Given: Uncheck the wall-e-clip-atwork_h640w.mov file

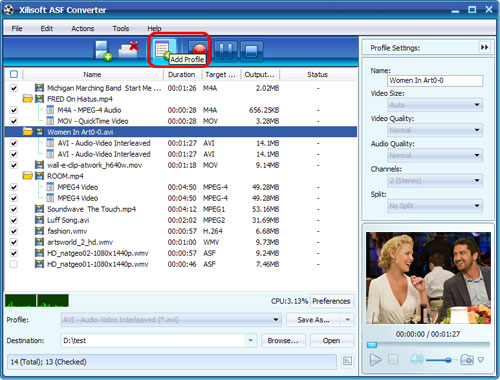Looking at the screenshot, I should (14, 165).
